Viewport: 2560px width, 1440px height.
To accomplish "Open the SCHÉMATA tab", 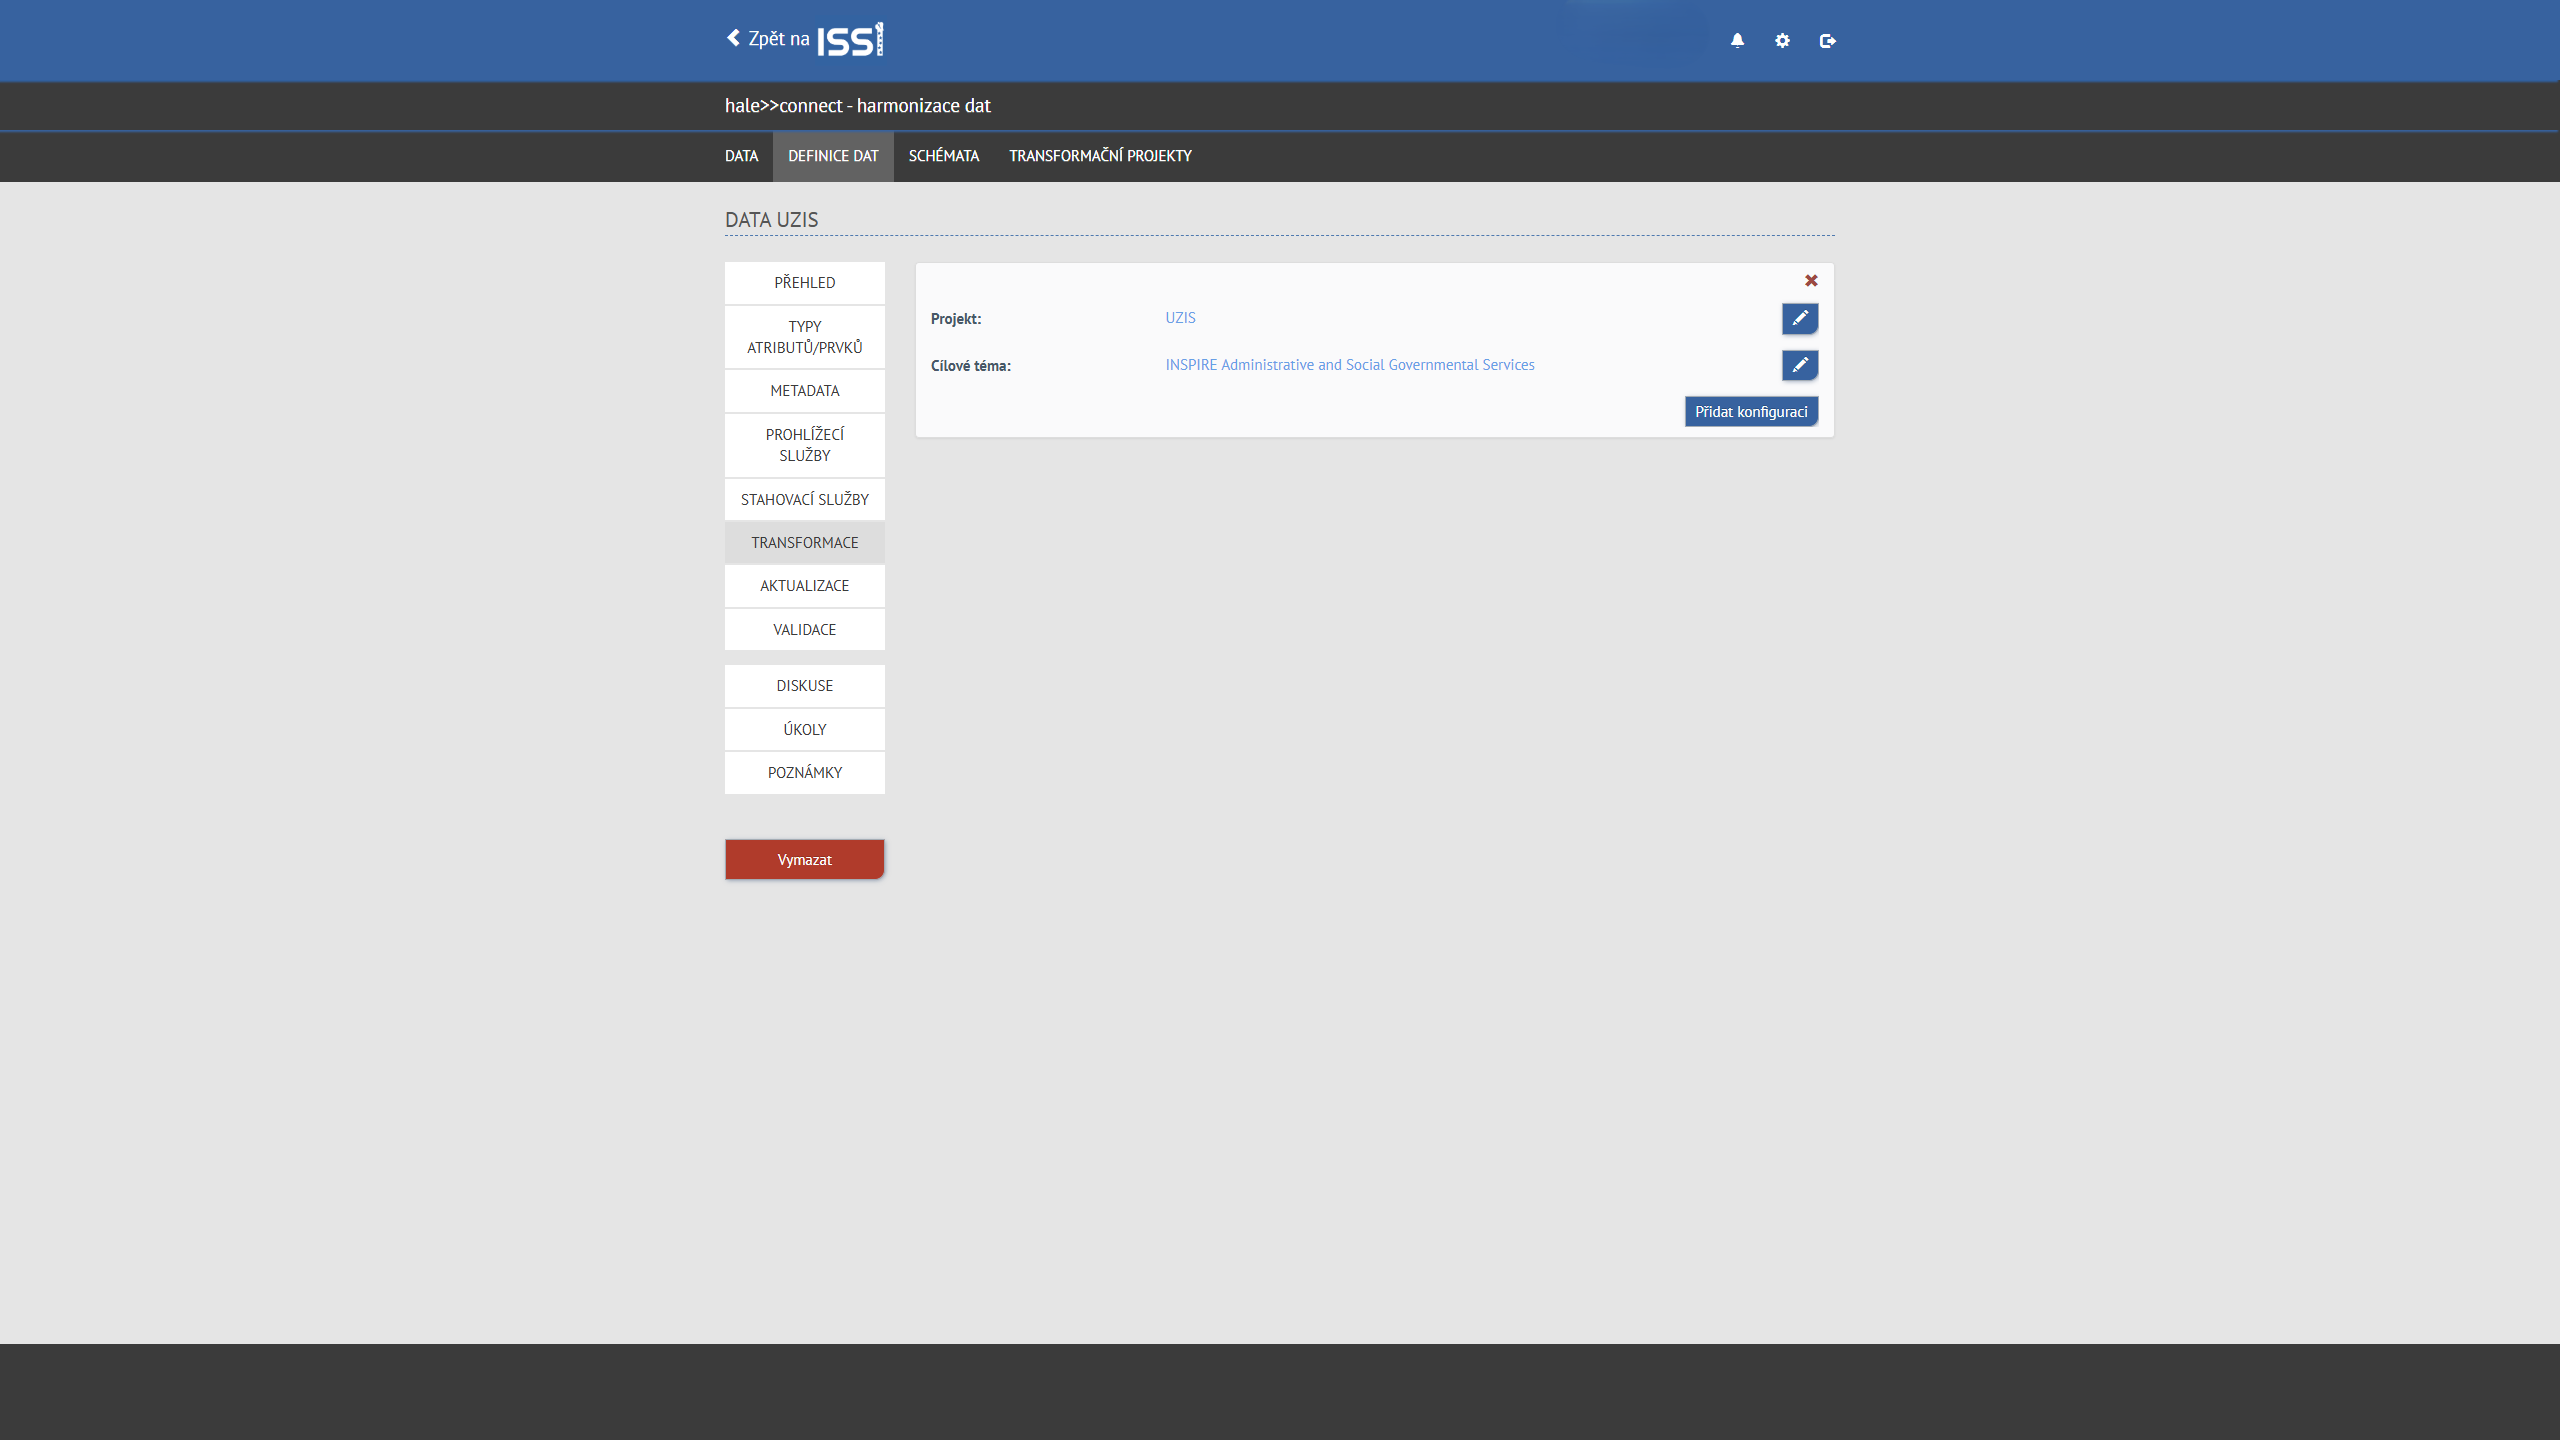I will [943, 156].
